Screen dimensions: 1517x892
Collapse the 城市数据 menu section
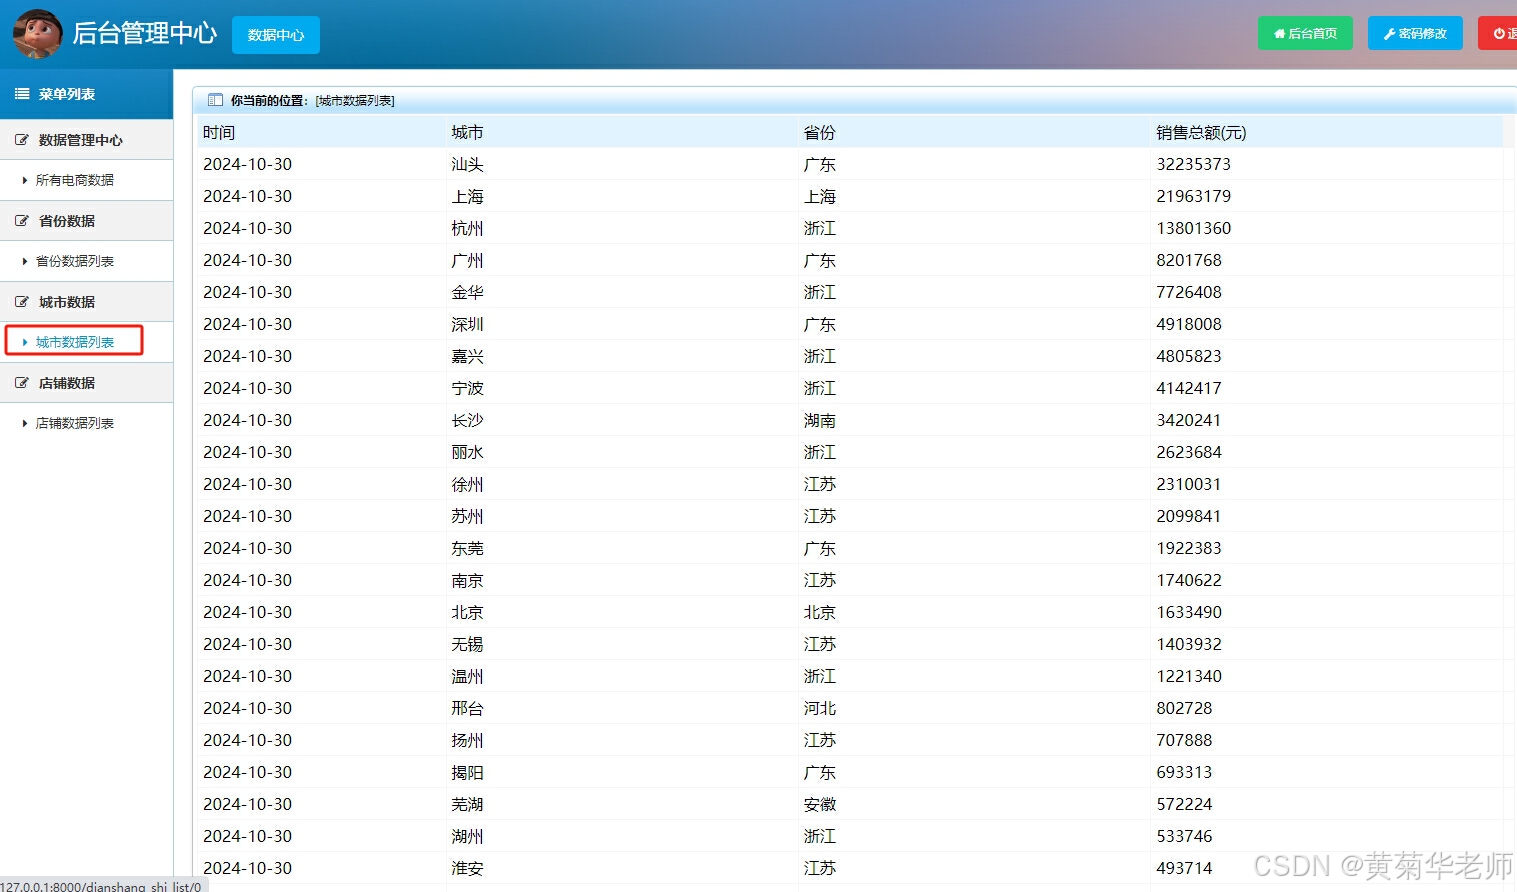click(x=86, y=302)
